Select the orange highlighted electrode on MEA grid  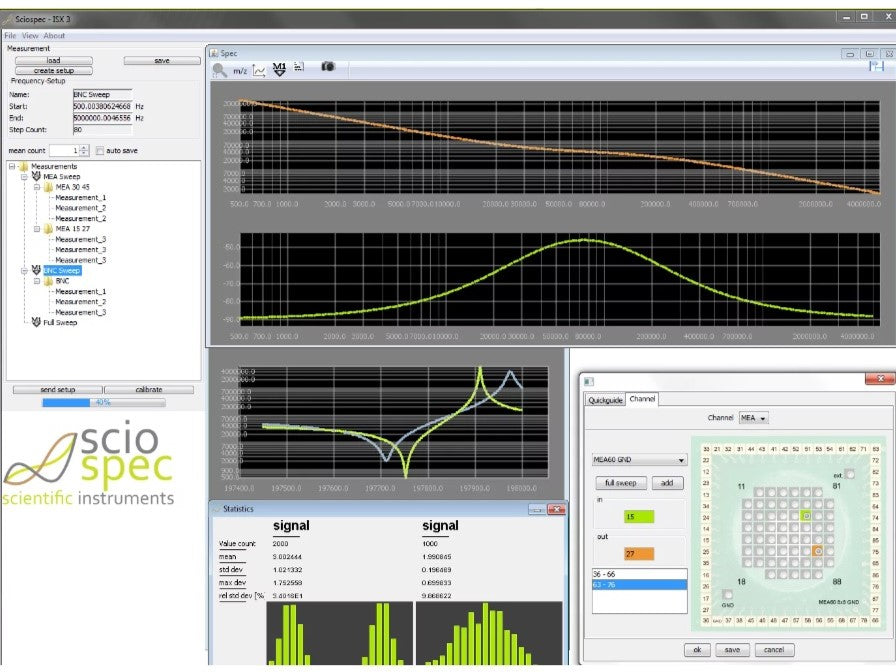[818, 551]
